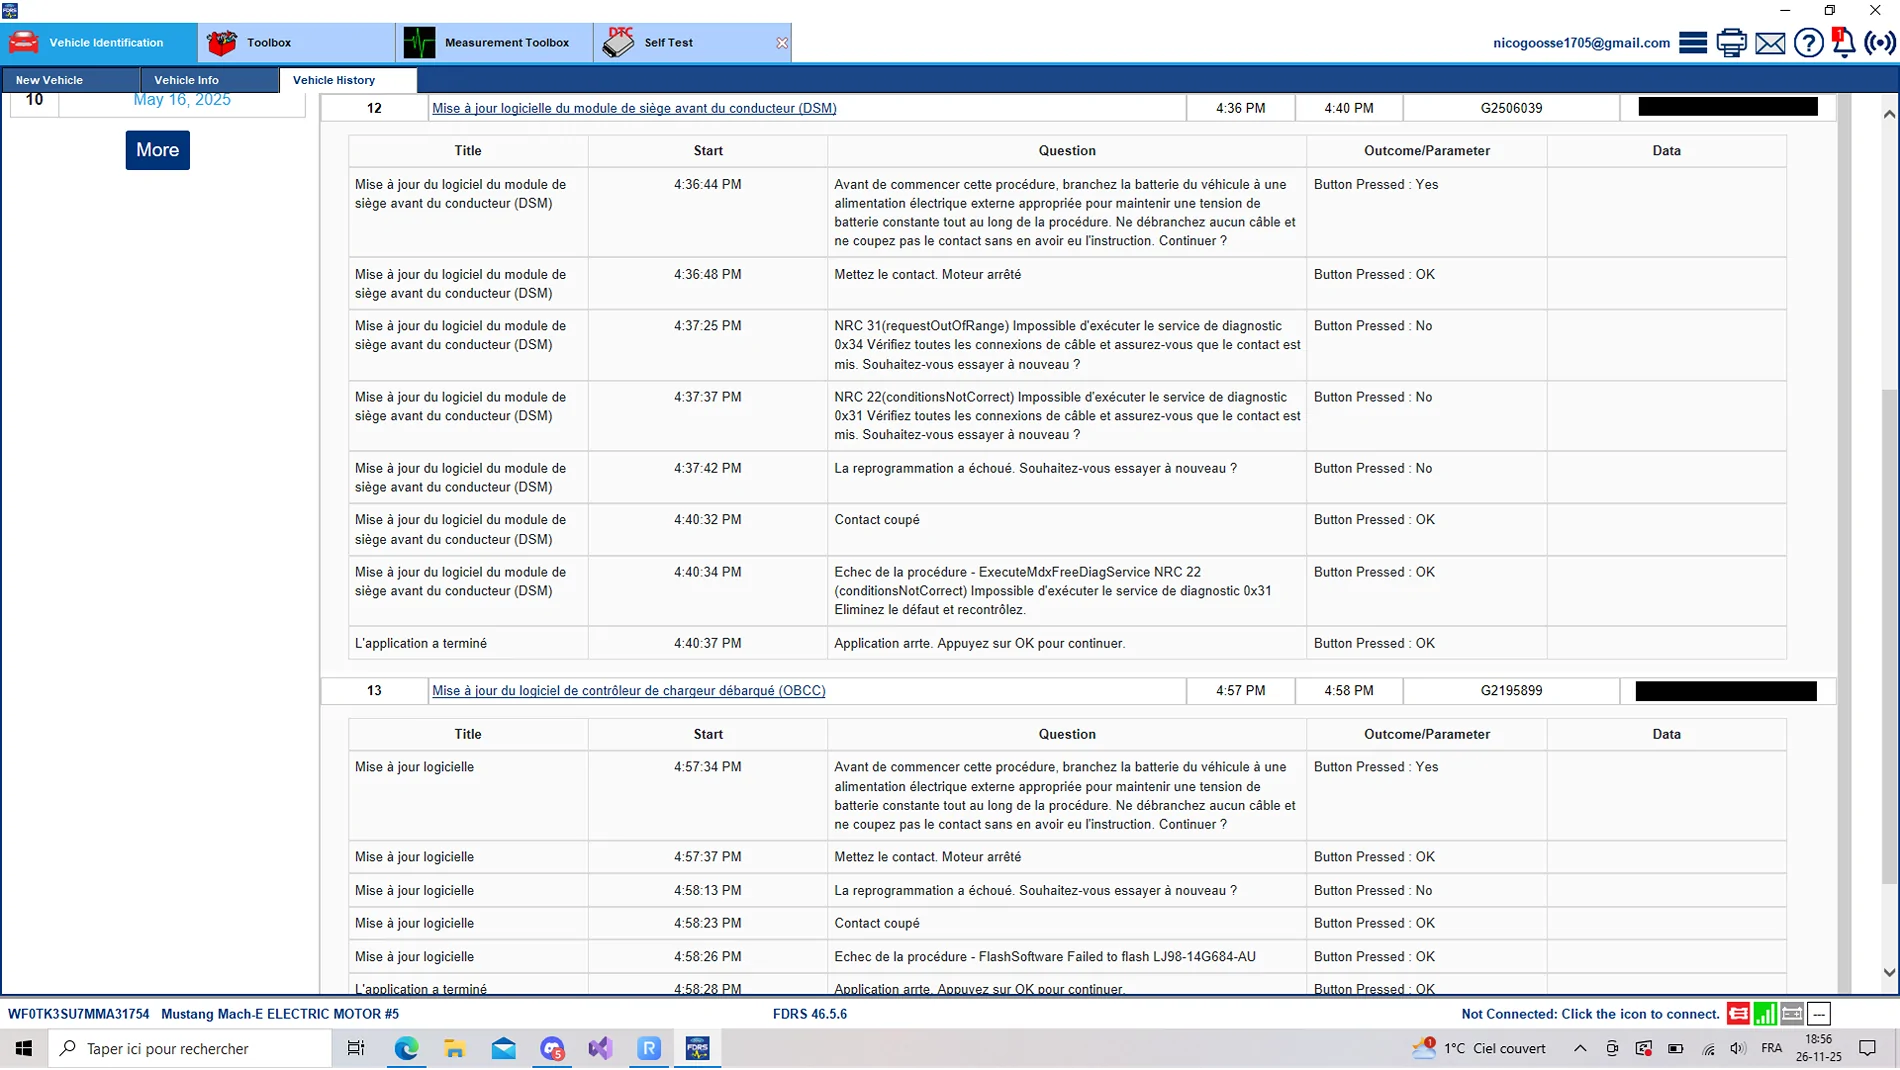Click the Mustang Mach-E ELECTRIC MOTOR #5 label
Viewport: 1900px width, 1070px height.
pos(280,1014)
